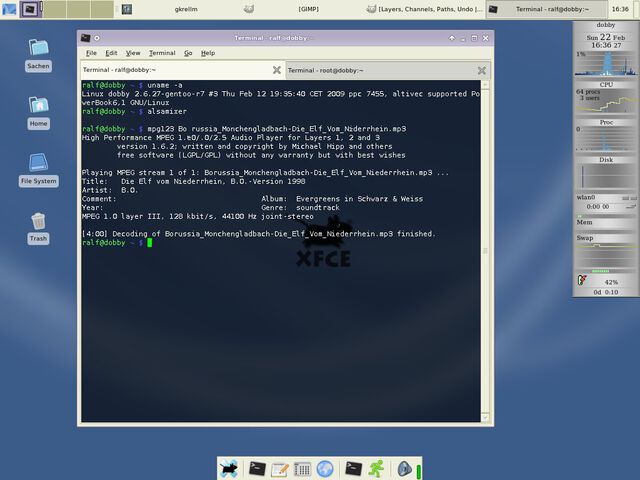Viewport: 640px width, 480px height.
Task: Activate the [GIMP] taskbar button
Action: coord(300,9)
